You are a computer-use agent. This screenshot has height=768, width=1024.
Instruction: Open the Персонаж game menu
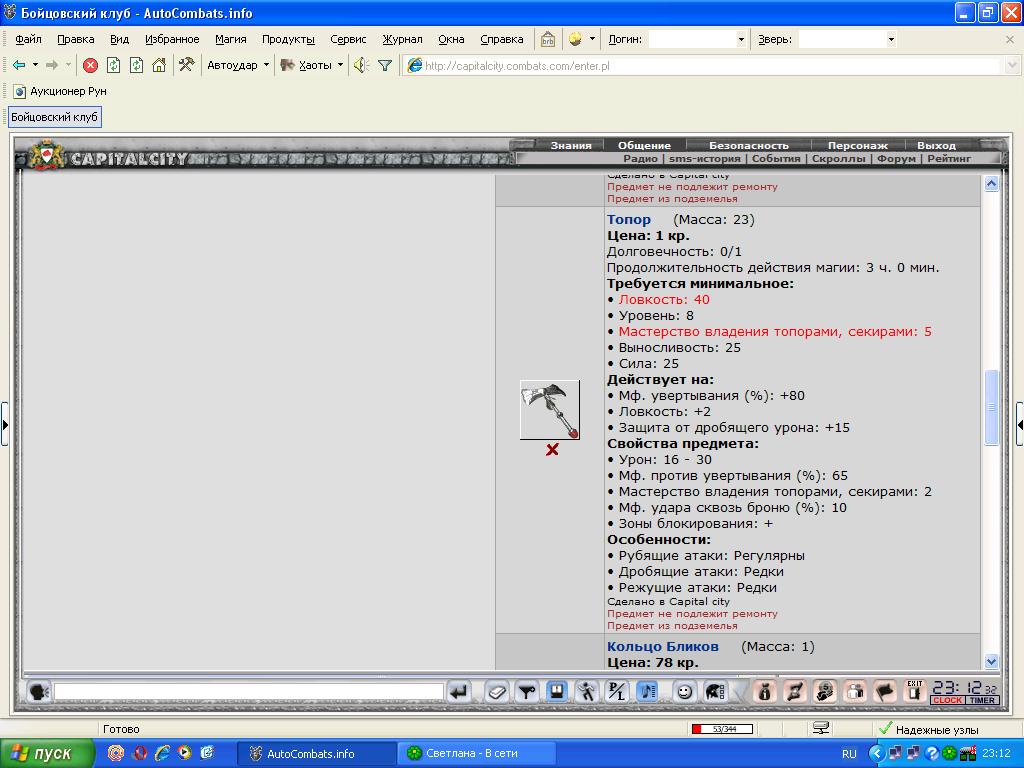(x=857, y=146)
